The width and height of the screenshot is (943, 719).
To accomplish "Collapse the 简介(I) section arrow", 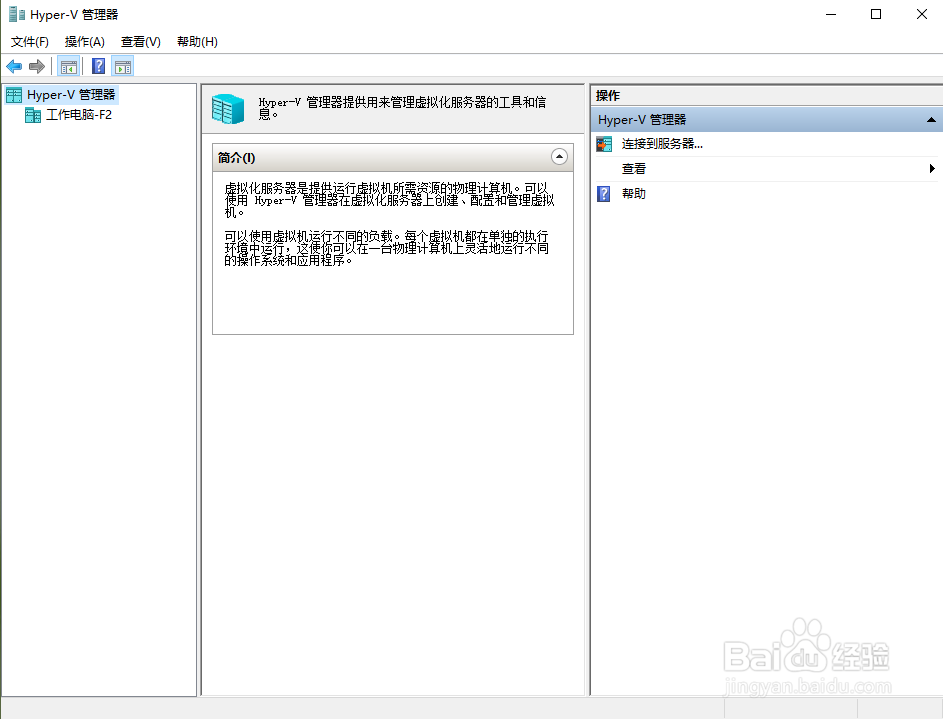I will coord(560,157).
